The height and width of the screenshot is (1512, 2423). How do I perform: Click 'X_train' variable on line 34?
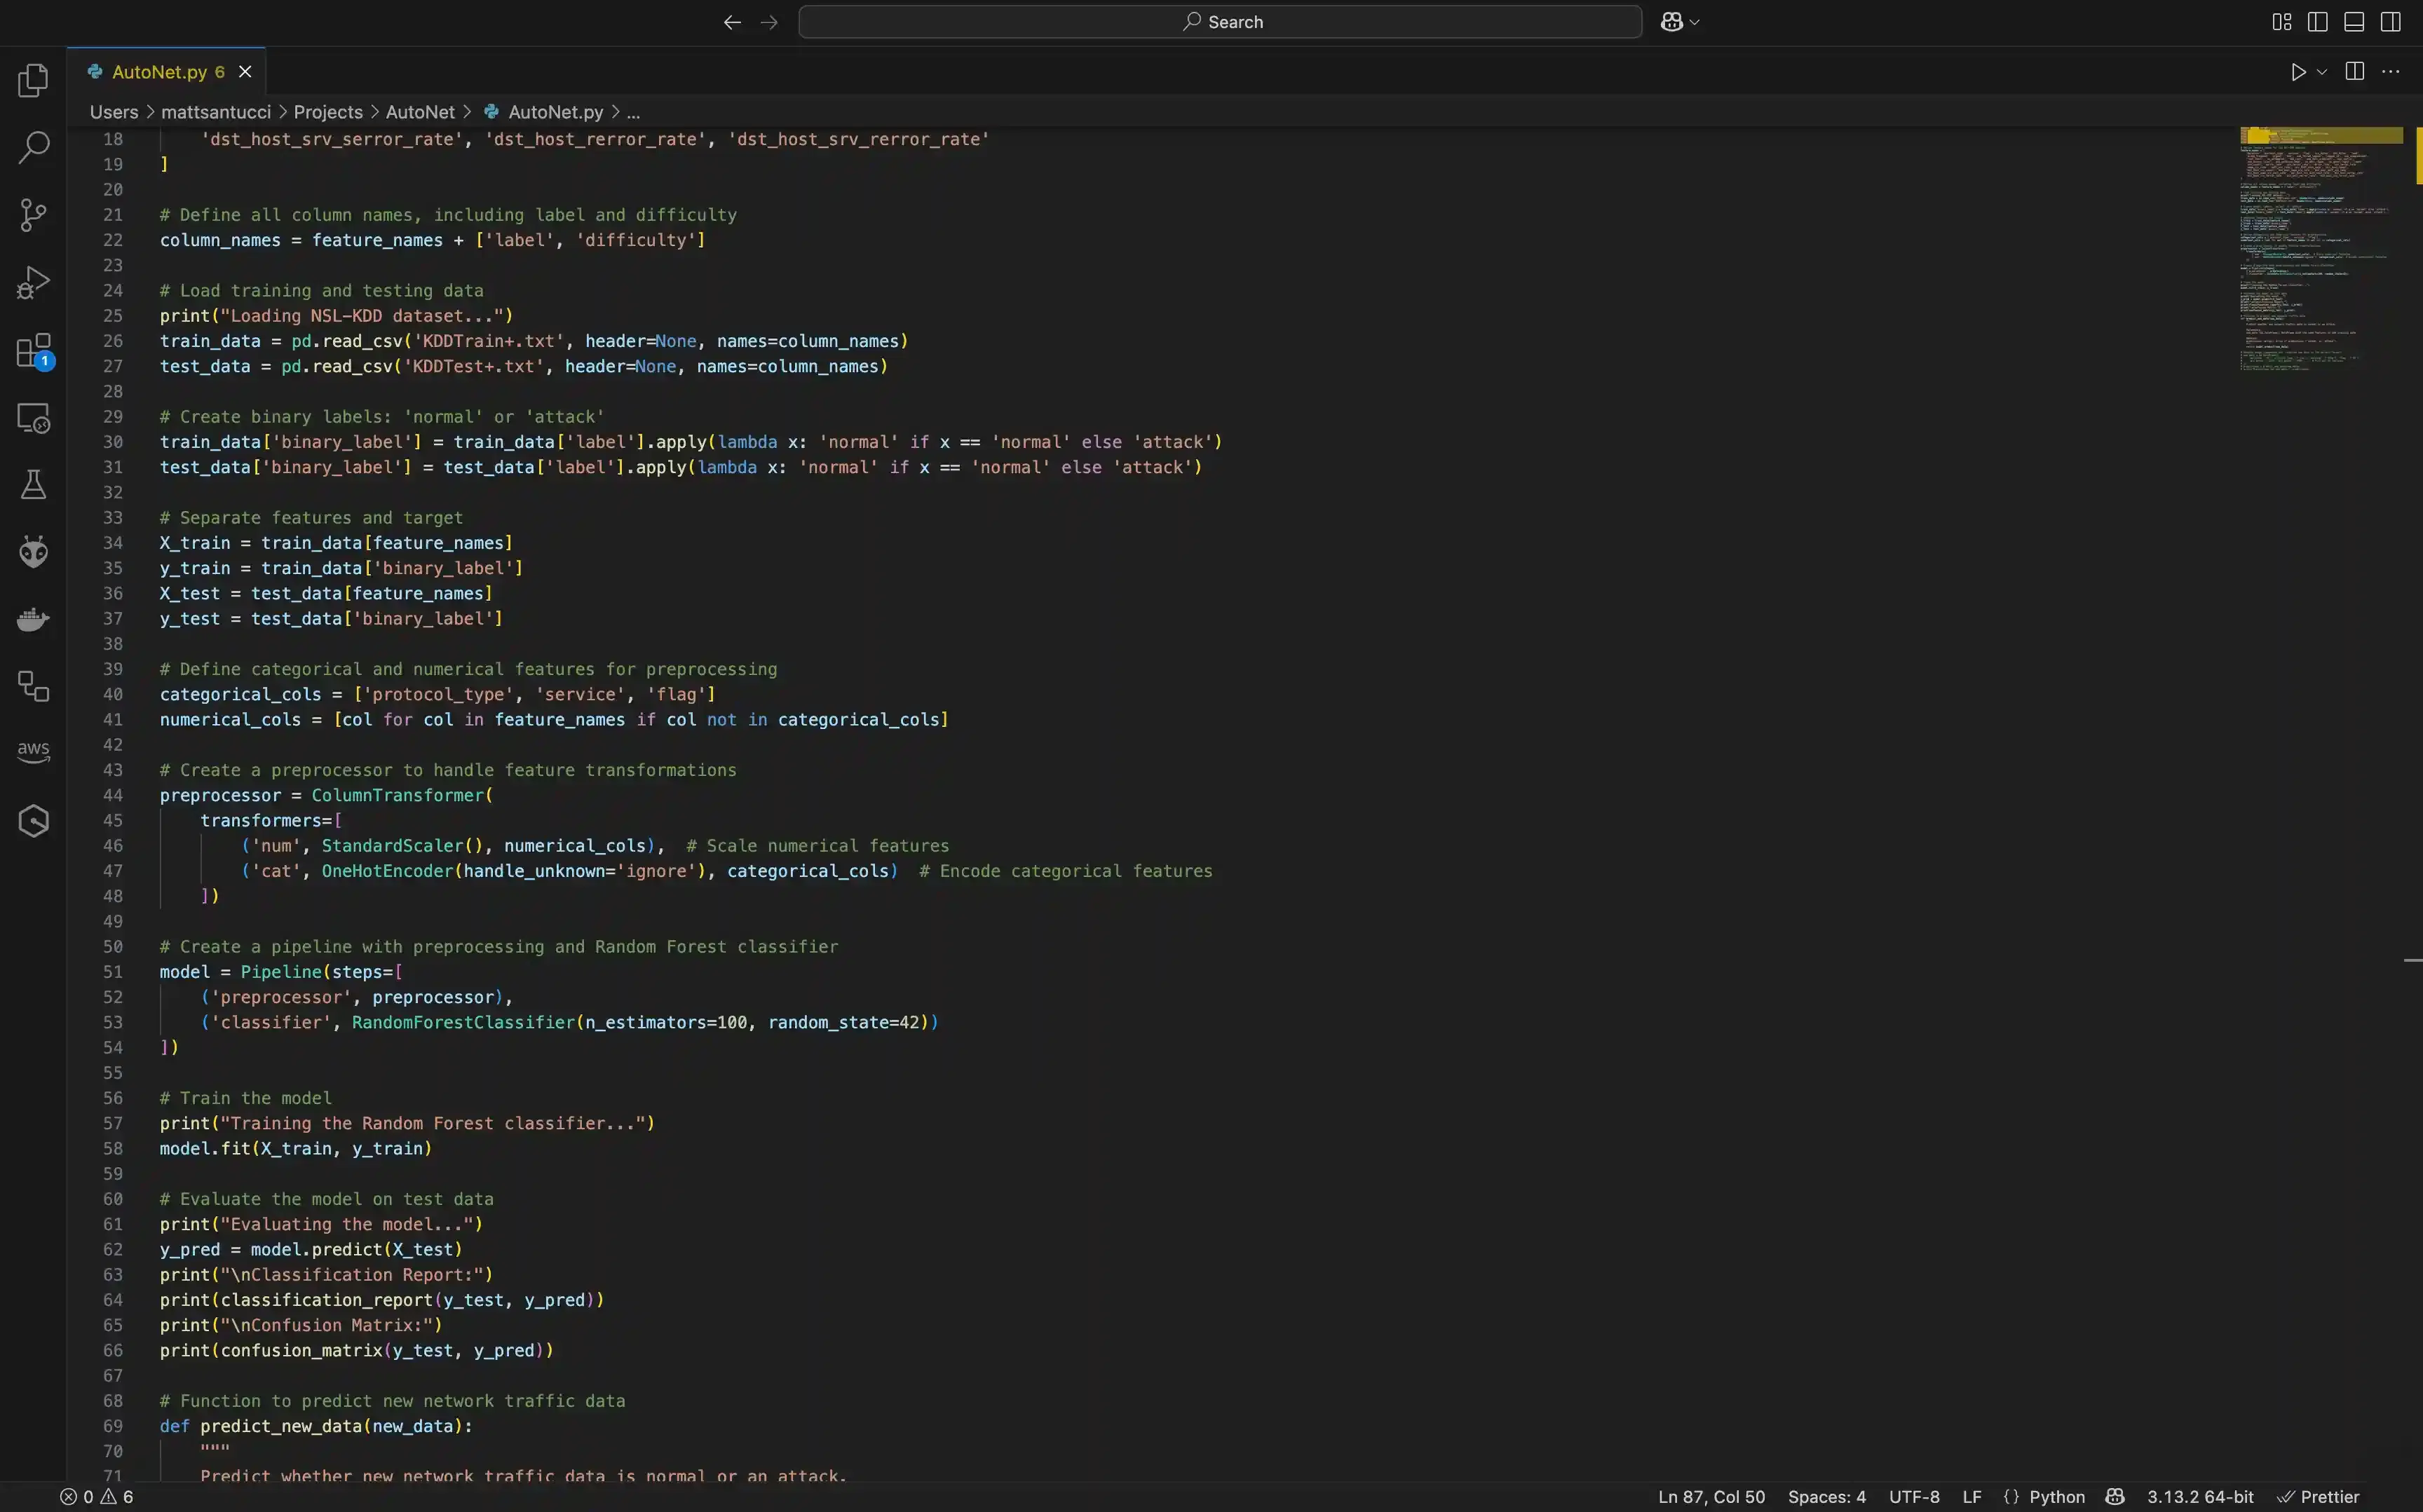[x=195, y=543]
